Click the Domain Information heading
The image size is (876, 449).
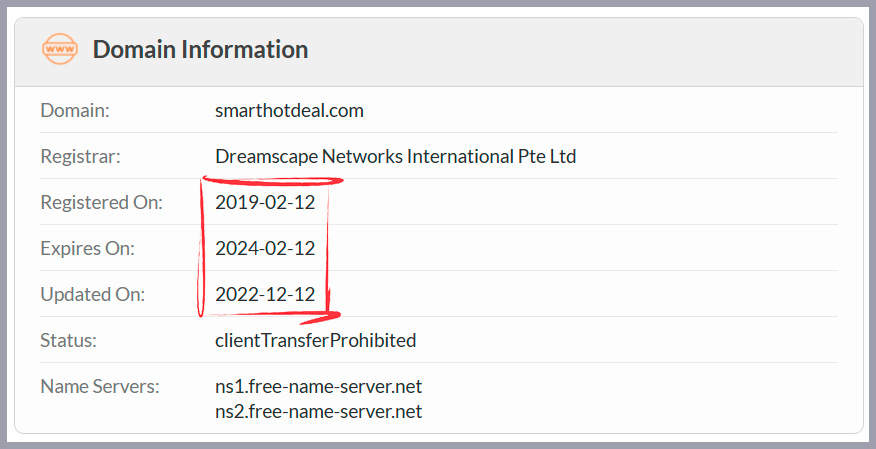200,49
